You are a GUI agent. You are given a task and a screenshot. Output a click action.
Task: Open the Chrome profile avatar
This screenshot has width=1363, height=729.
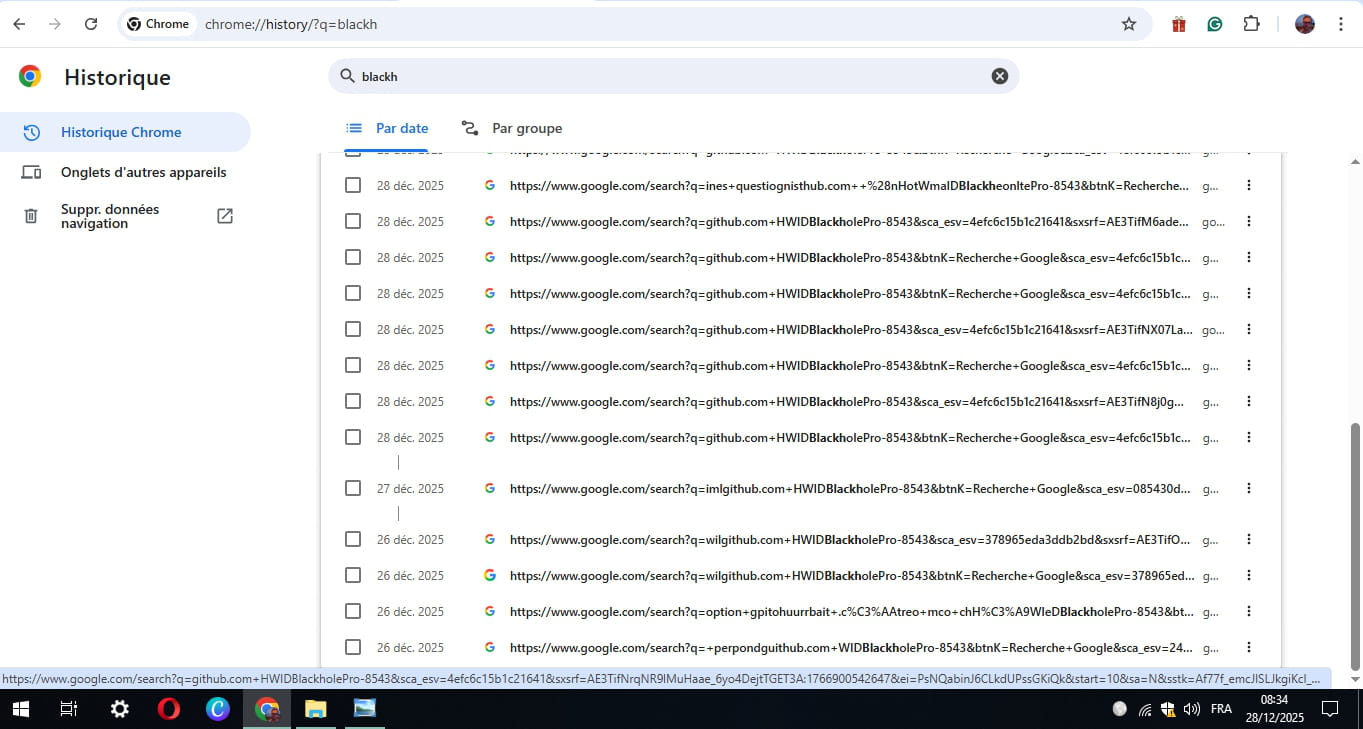[1305, 24]
